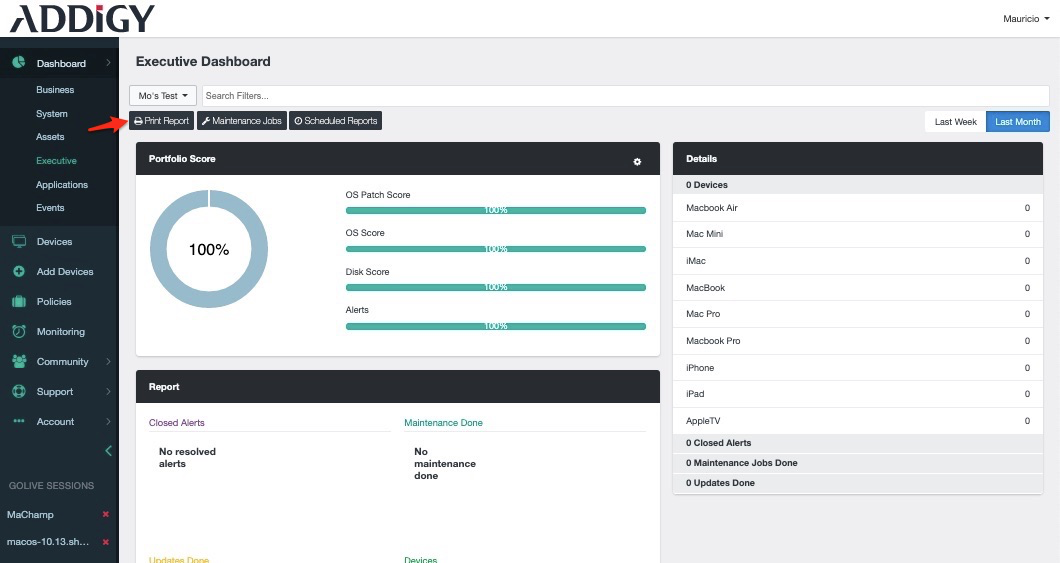This screenshot has width=1060, height=563.
Task: Select the Macbook Air row
Action: coord(857,207)
